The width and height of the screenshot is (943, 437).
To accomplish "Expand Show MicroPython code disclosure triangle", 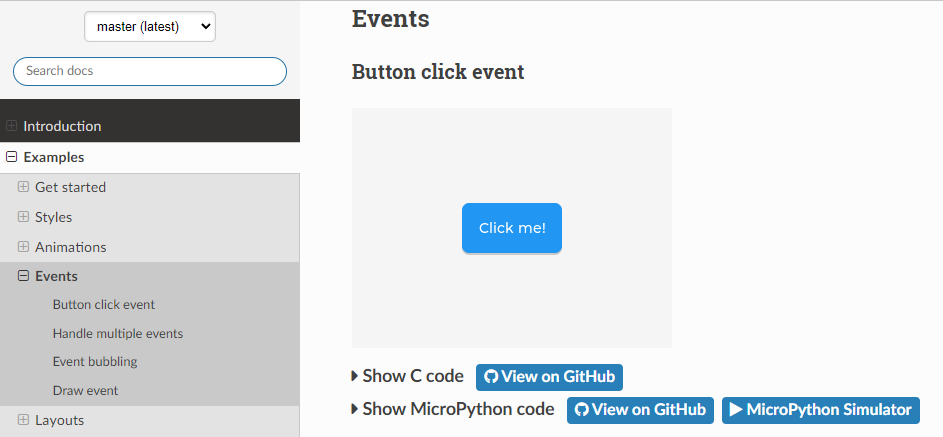I will coord(355,409).
